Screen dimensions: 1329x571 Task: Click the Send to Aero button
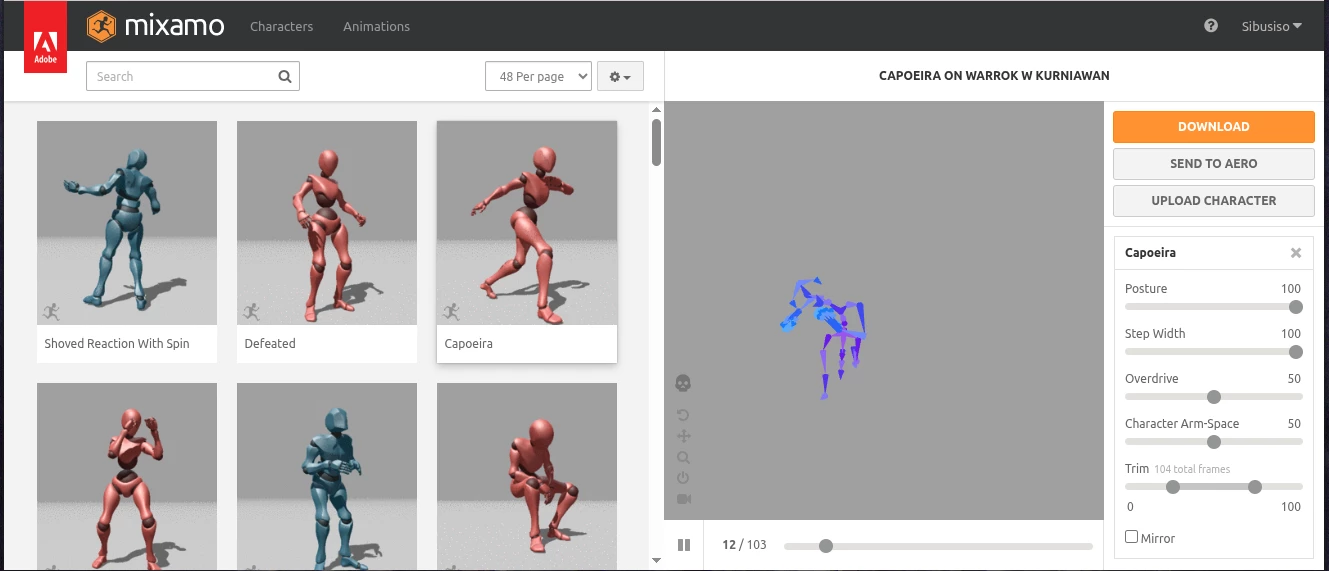point(1214,163)
